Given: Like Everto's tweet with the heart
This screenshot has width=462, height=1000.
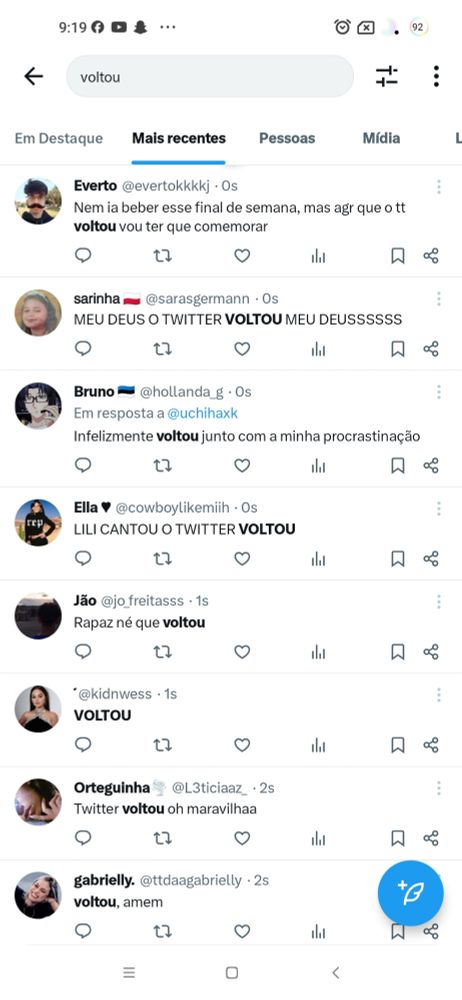Looking at the screenshot, I should (x=242, y=256).
